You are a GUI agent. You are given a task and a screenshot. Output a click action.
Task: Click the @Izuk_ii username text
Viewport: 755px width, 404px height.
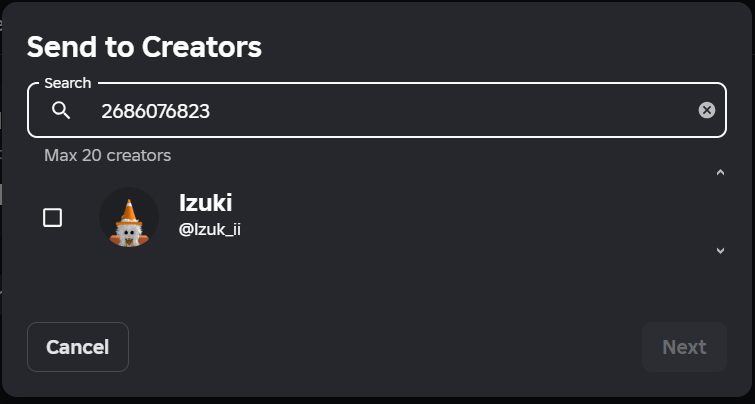tap(209, 230)
